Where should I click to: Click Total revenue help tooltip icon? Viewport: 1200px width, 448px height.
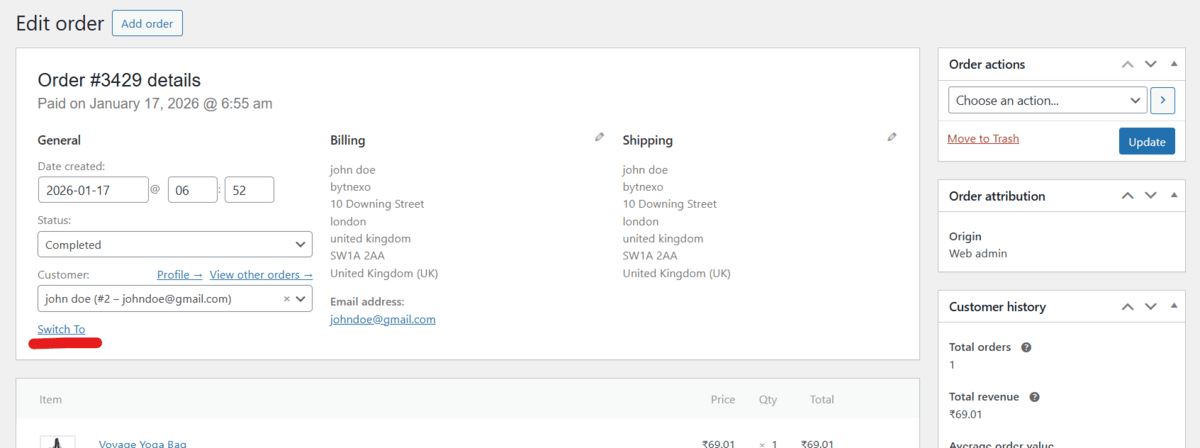pos(1034,397)
